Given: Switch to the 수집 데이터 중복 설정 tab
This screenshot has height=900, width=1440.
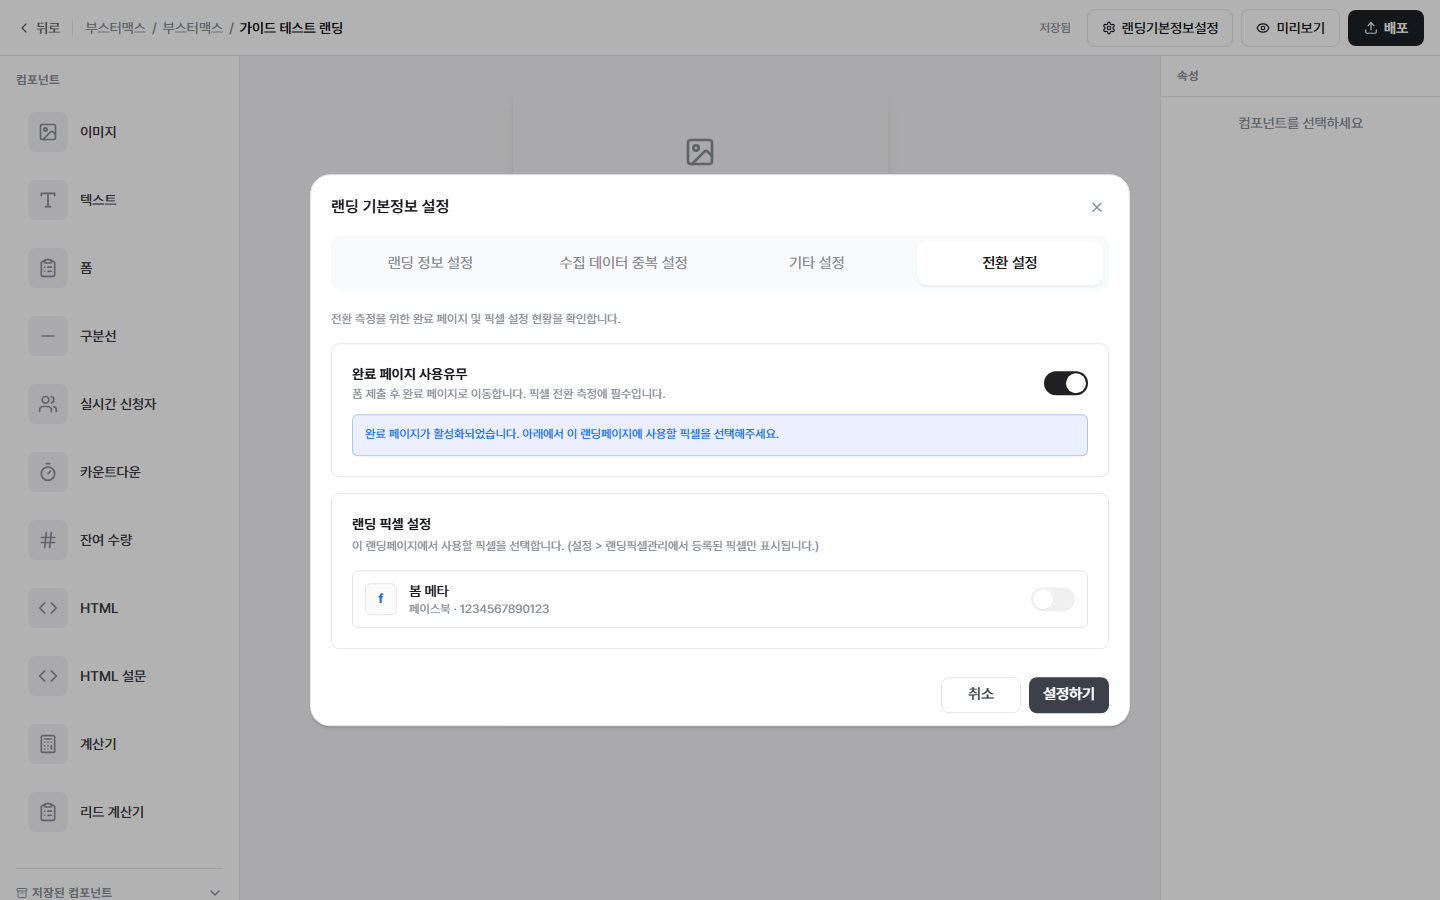Looking at the screenshot, I should click(623, 263).
